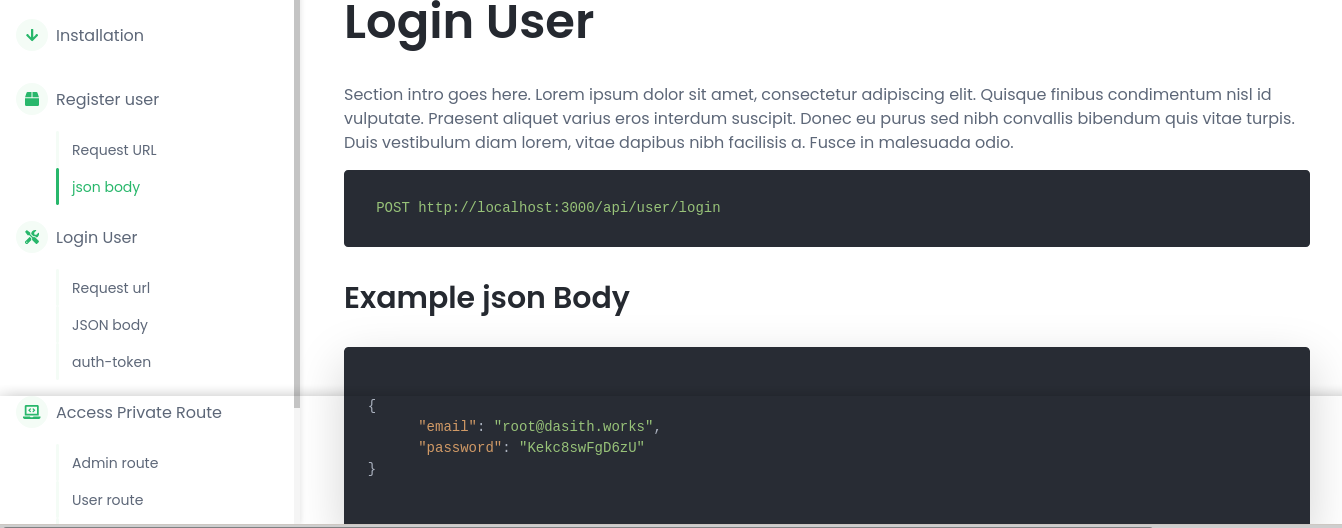1342x528 pixels.
Task: Open JSON body under Login User
Action: click(x=110, y=325)
